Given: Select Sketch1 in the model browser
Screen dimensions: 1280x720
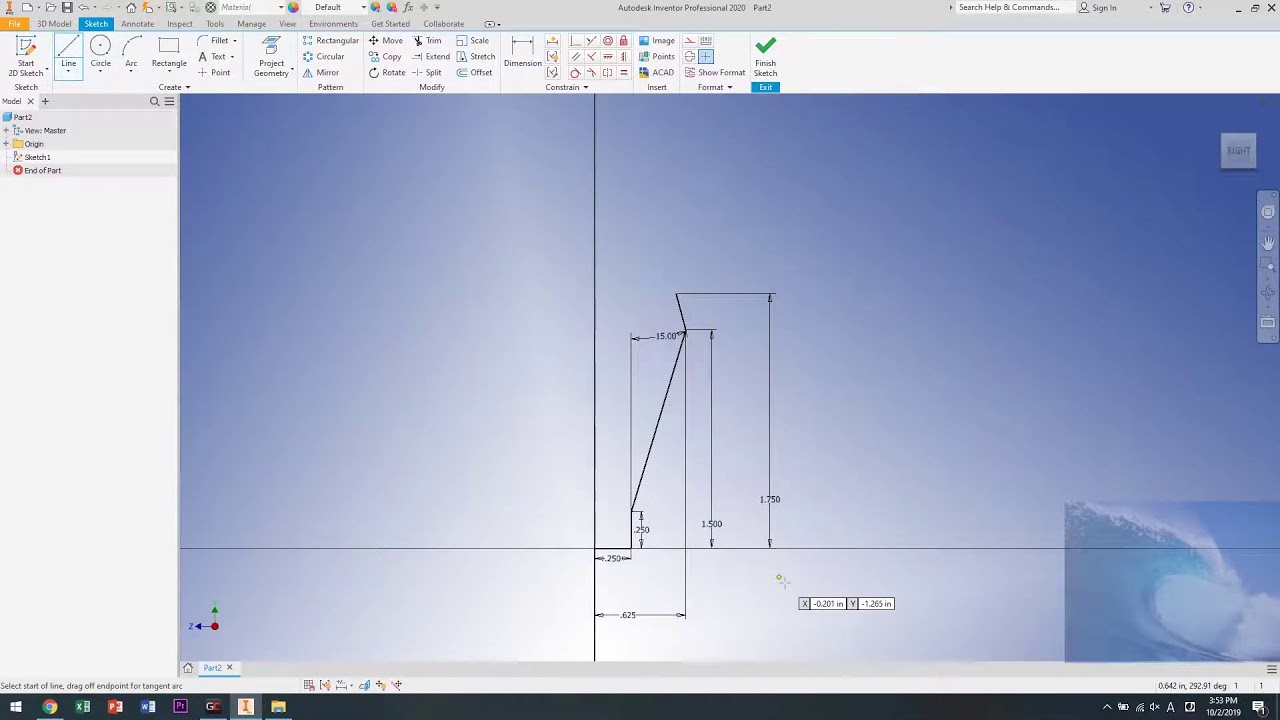Looking at the screenshot, I should (37, 157).
